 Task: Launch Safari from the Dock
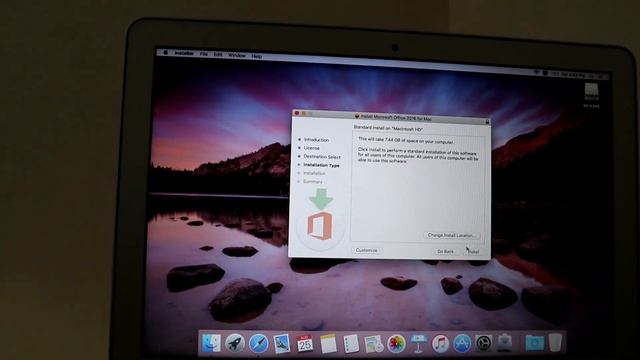pos(258,344)
